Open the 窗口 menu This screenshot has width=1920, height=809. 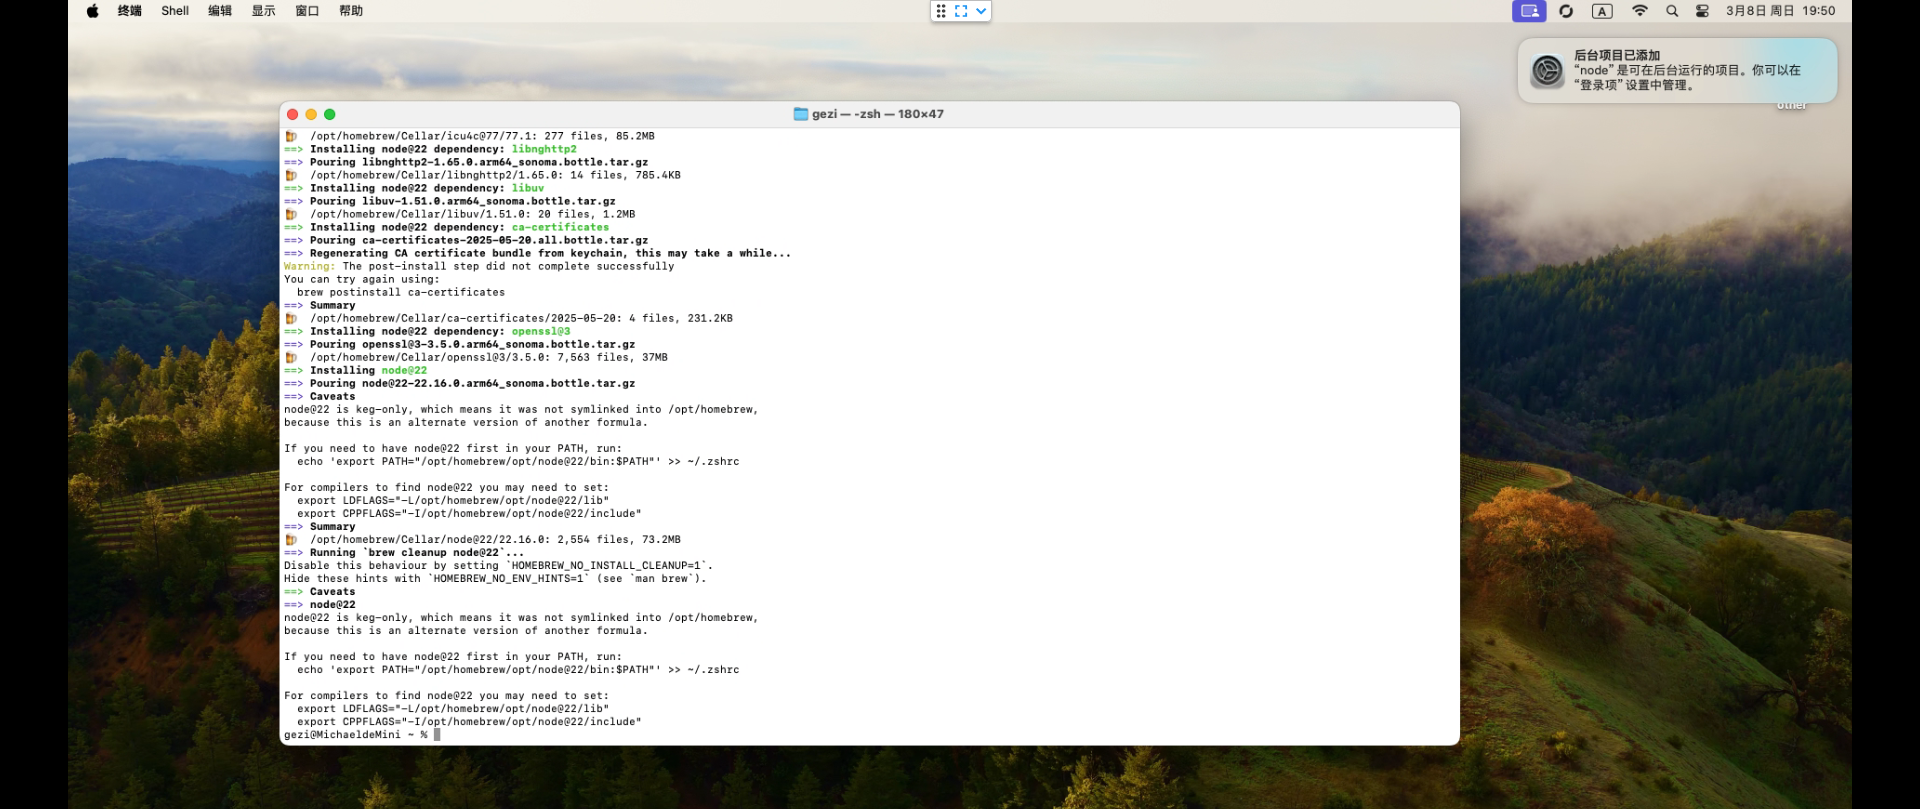[307, 11]
